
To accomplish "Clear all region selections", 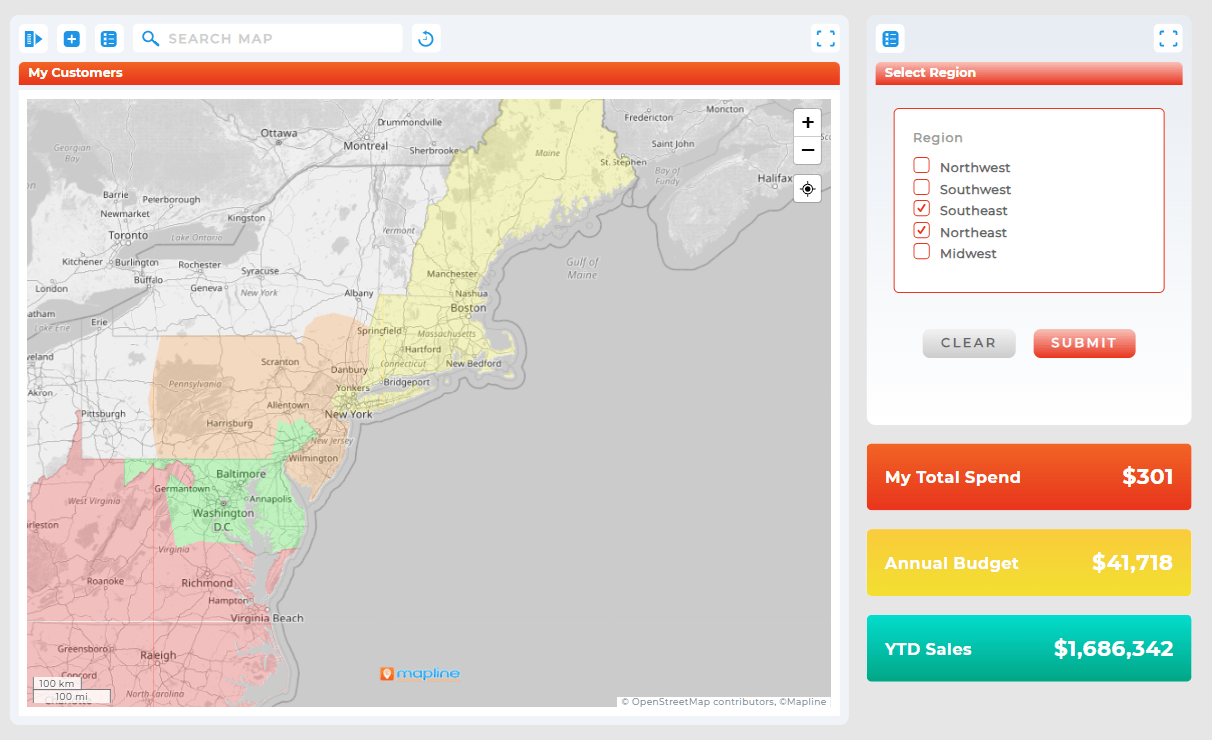I will coord(968,343).
